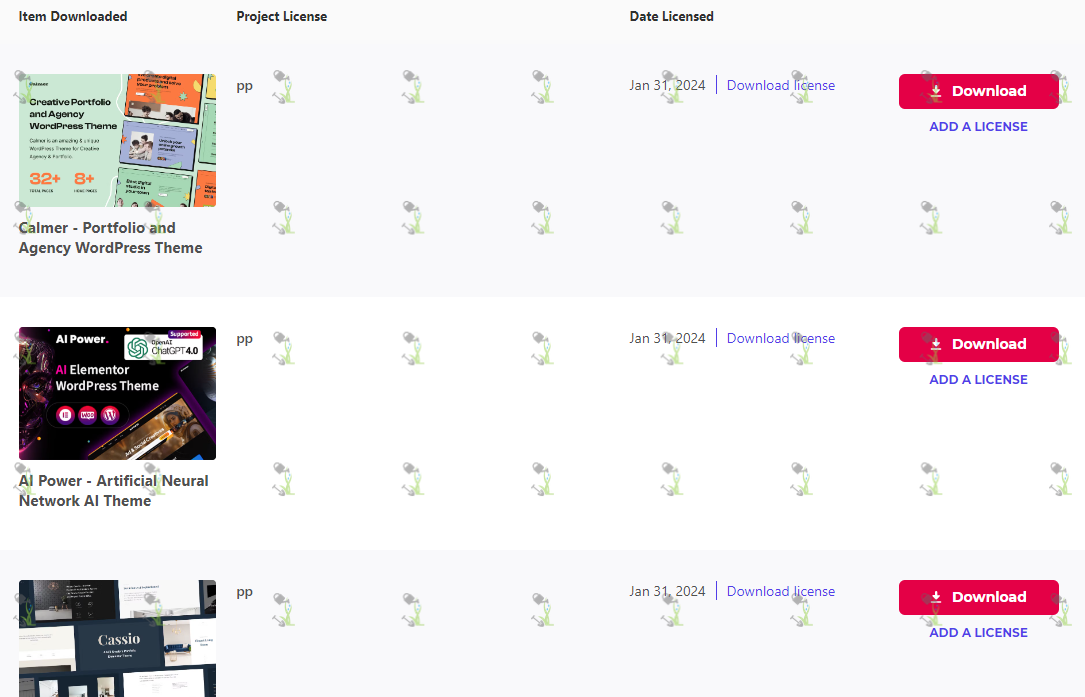Click the Project License column header

point(282,17)
